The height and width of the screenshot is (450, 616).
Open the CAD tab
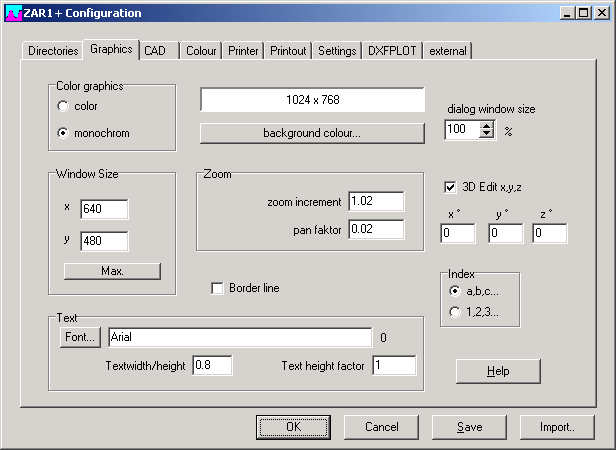155,51
